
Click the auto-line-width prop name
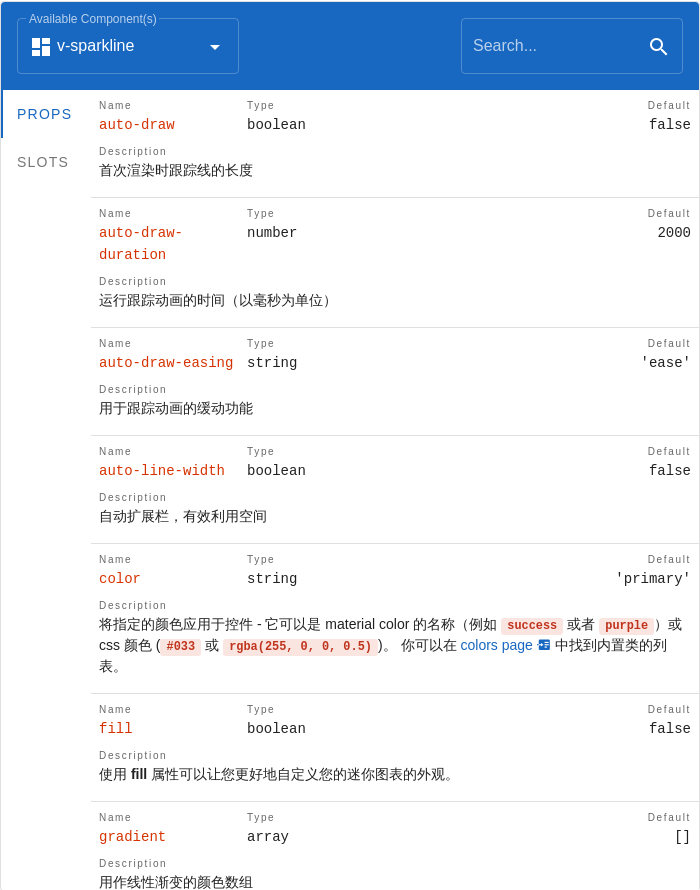(x=161, y=470)
